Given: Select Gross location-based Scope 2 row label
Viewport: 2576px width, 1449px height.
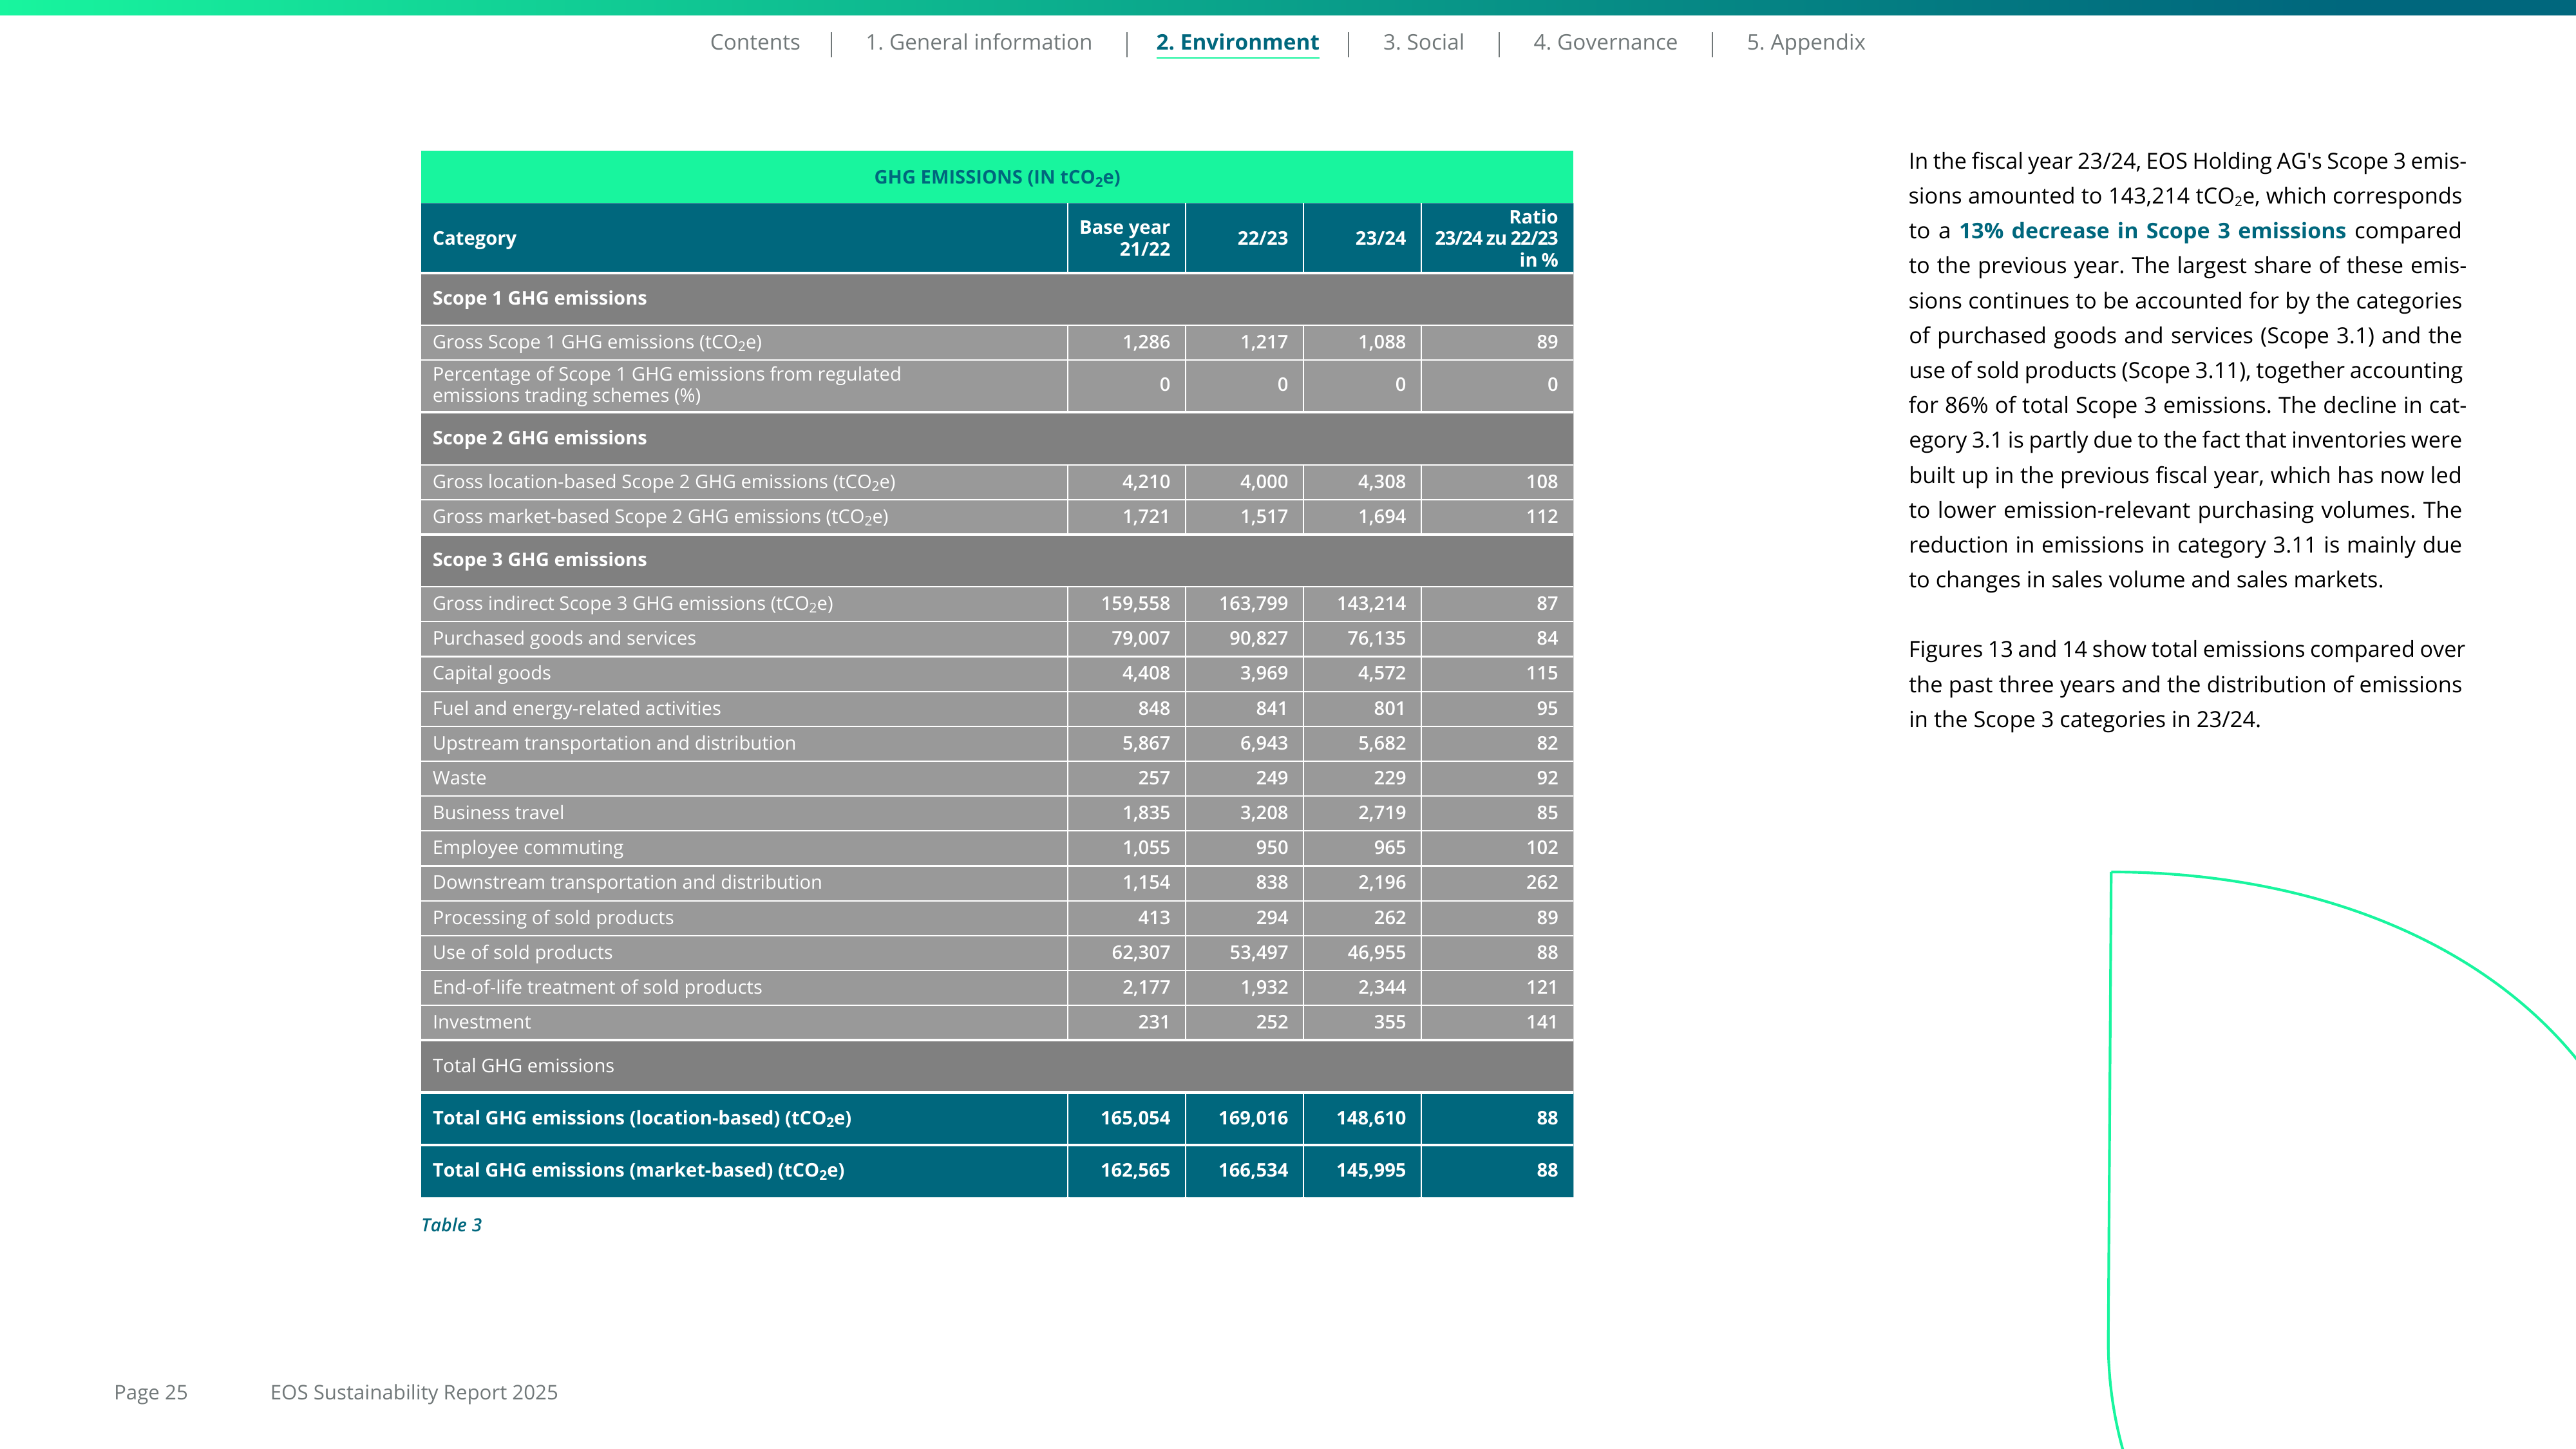Looking at the screenshot, I should [664, 482].
